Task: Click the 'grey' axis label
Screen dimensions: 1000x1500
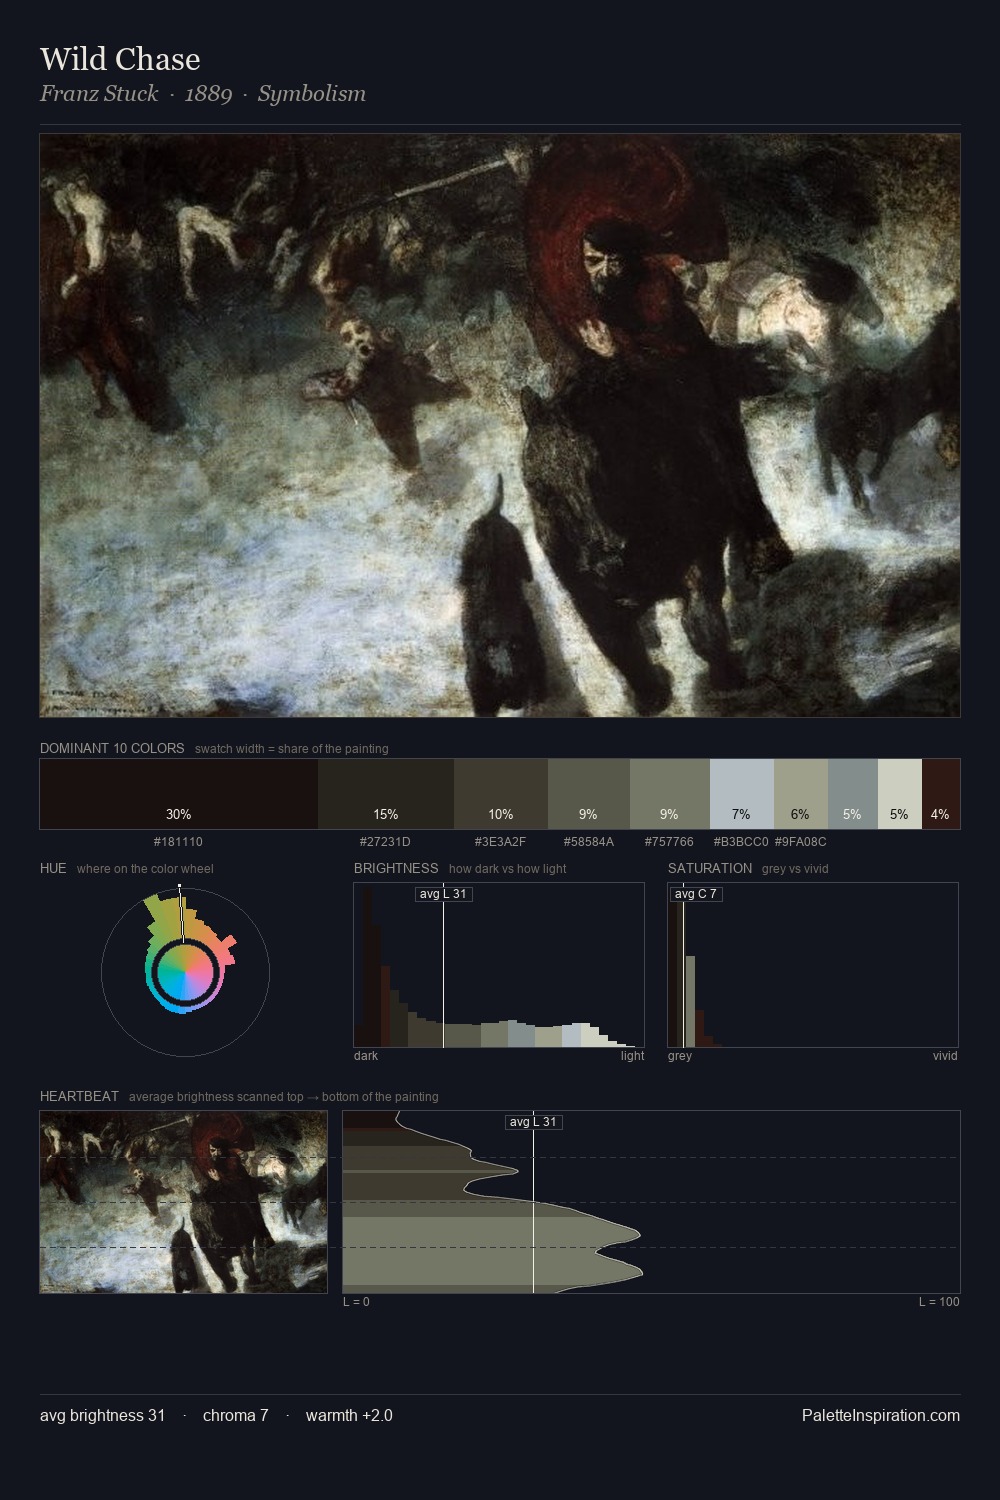Action: tap(680, 1056)
